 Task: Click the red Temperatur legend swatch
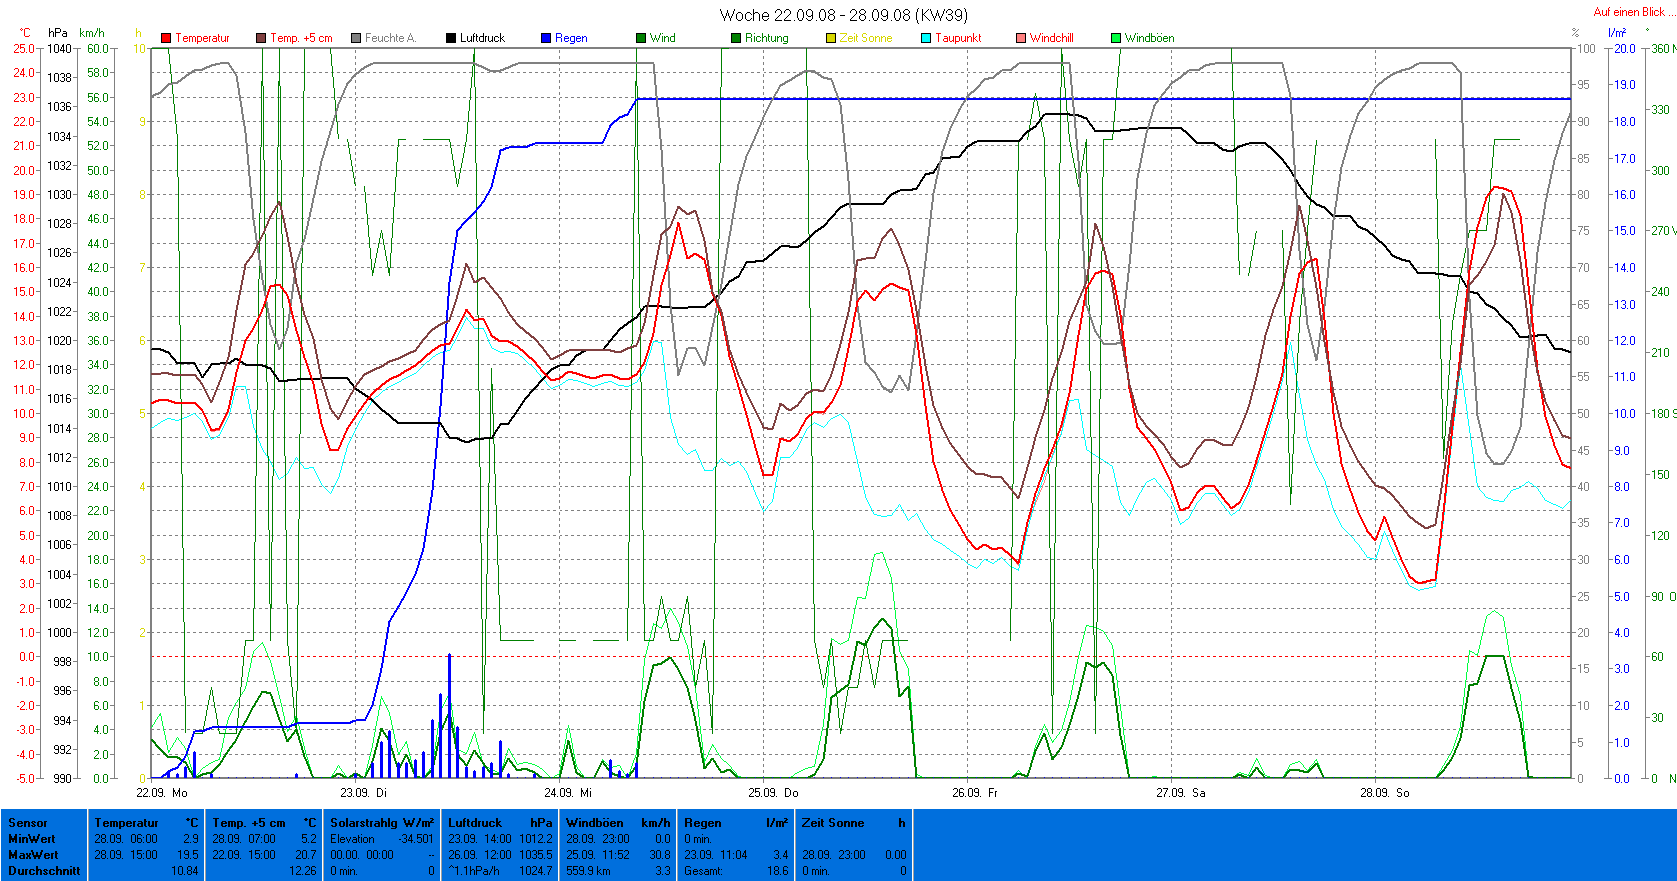[166, 38]
